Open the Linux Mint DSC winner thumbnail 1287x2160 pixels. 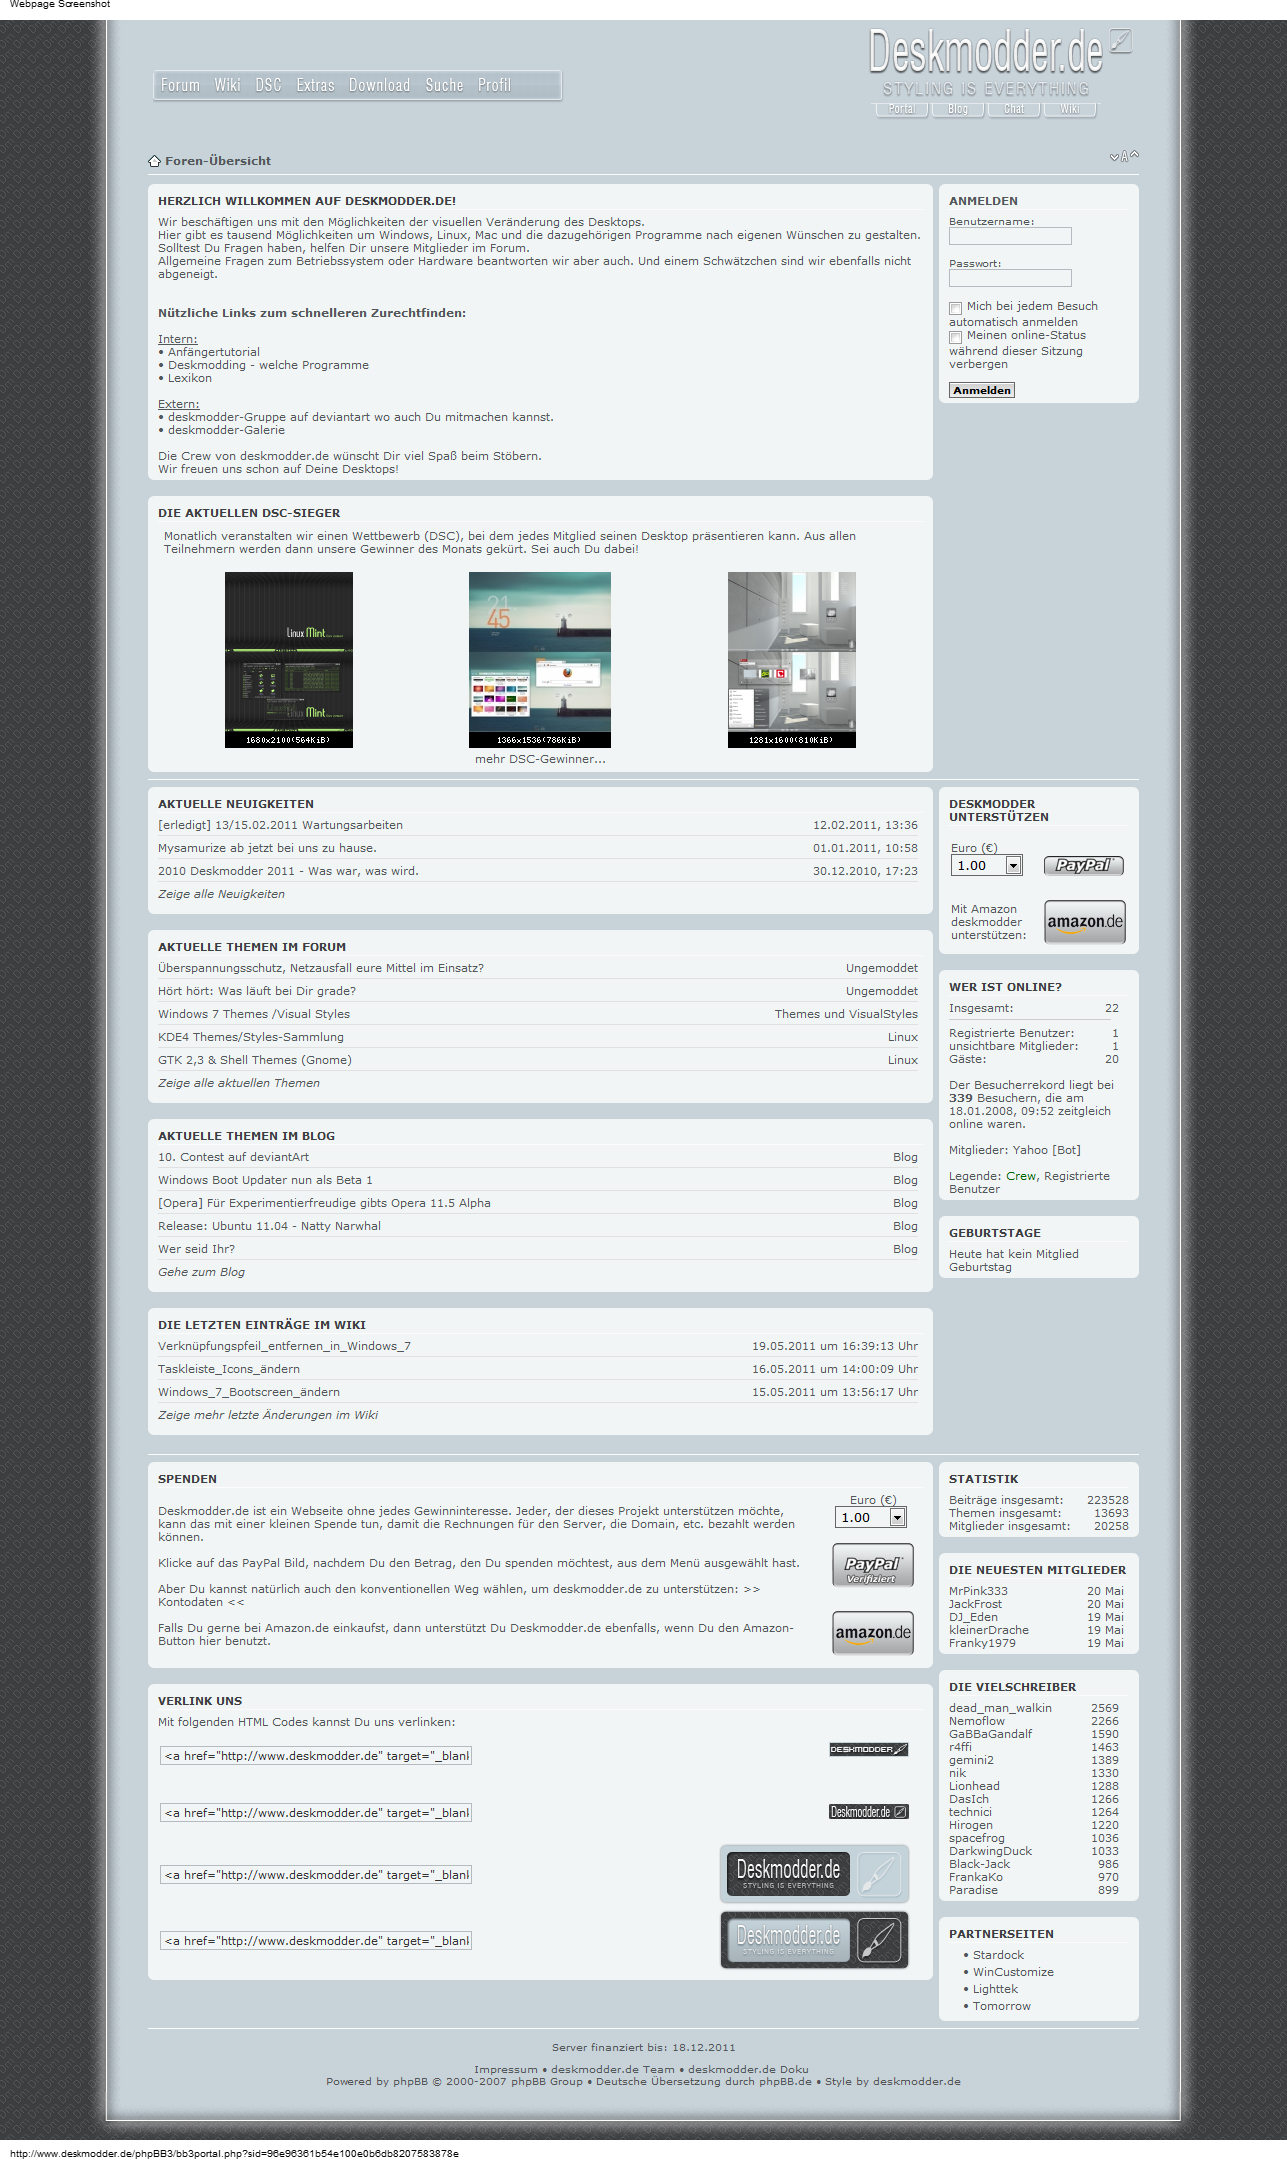[289, 659]
